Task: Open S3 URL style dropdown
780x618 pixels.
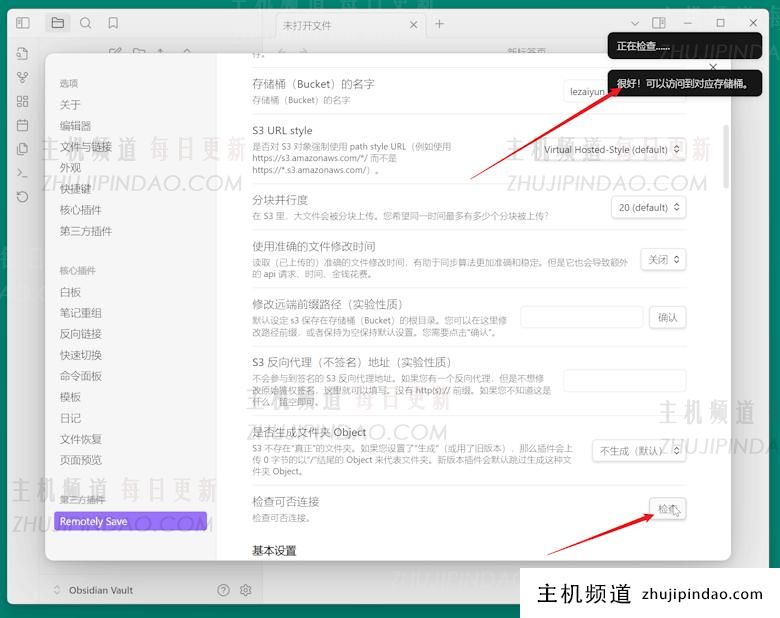Action: point(612,149)
